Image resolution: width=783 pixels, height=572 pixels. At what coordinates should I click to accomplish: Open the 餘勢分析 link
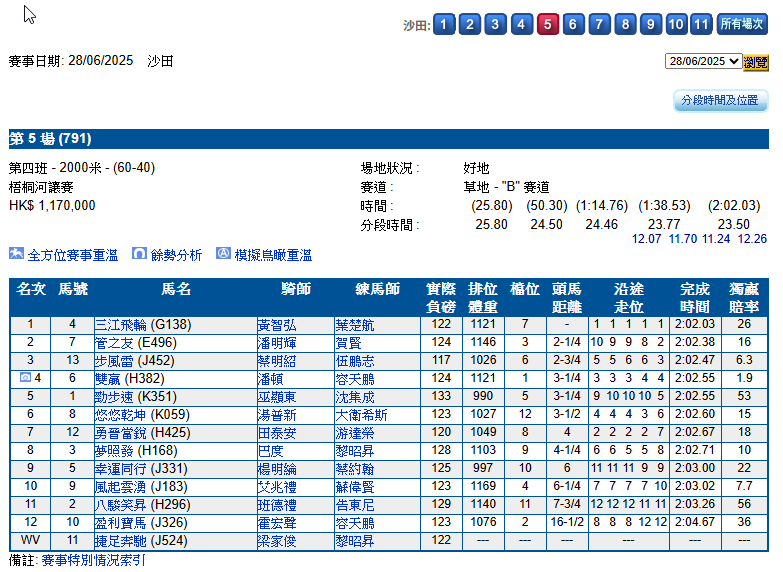pos(176,255)
